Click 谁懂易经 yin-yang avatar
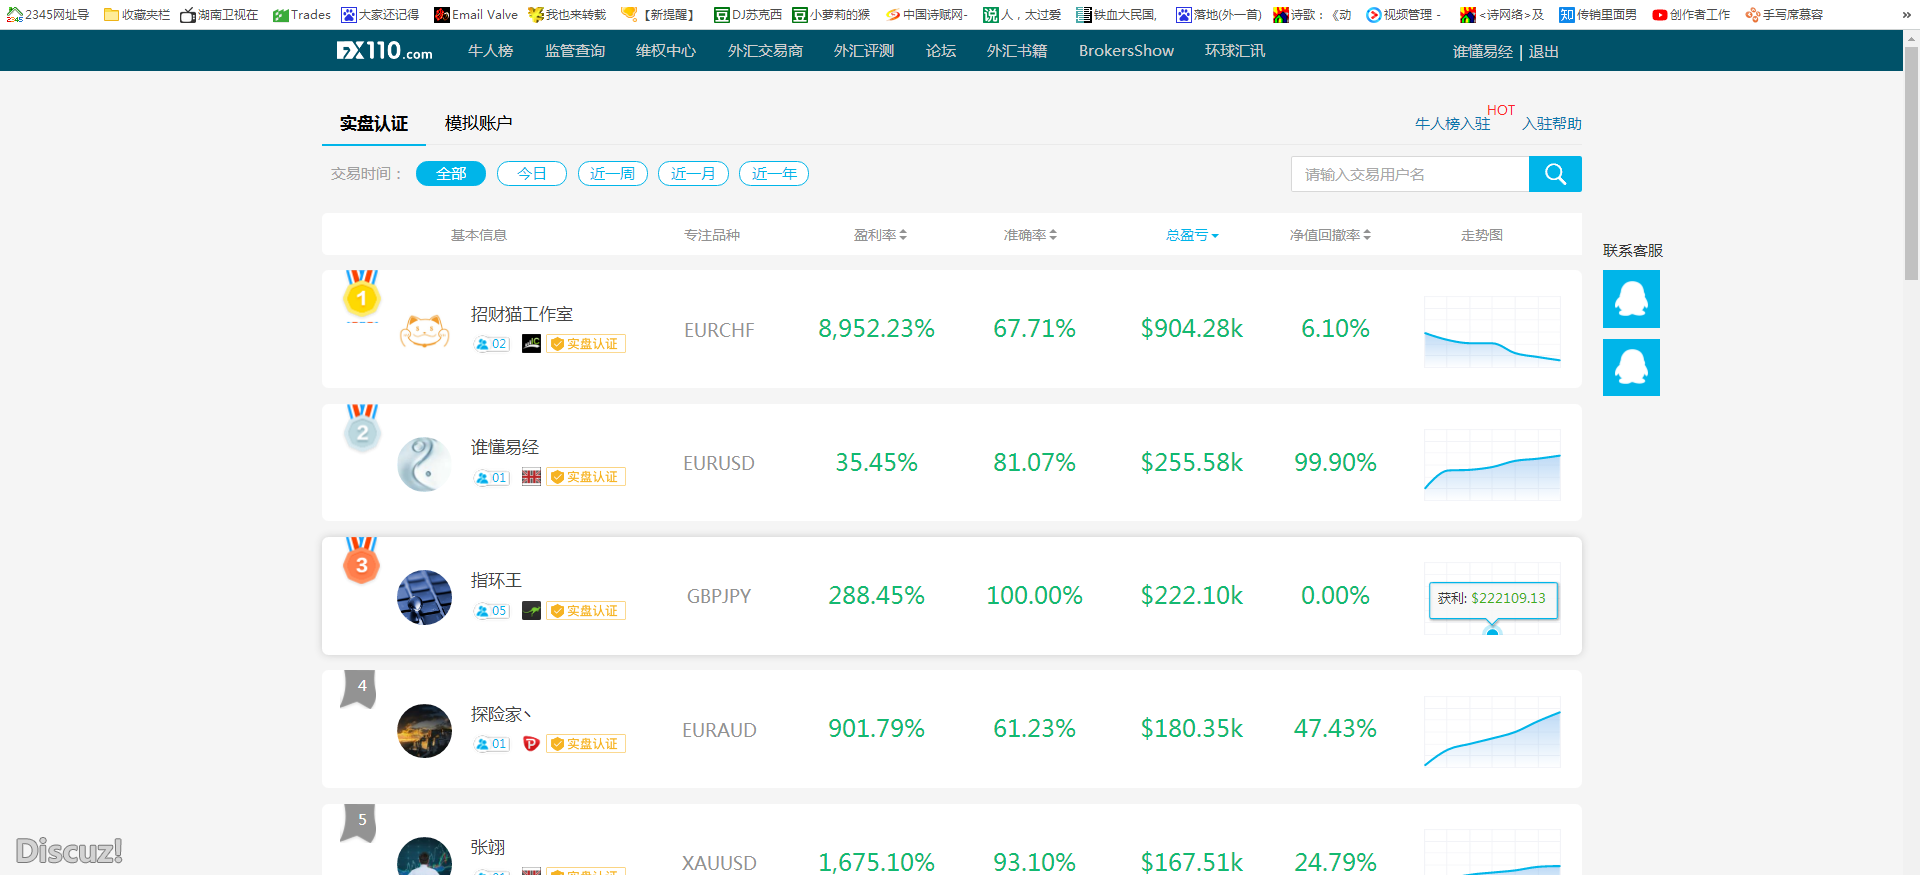The width and height of the screenshot is (1920, 875). (x=425, y=463)
